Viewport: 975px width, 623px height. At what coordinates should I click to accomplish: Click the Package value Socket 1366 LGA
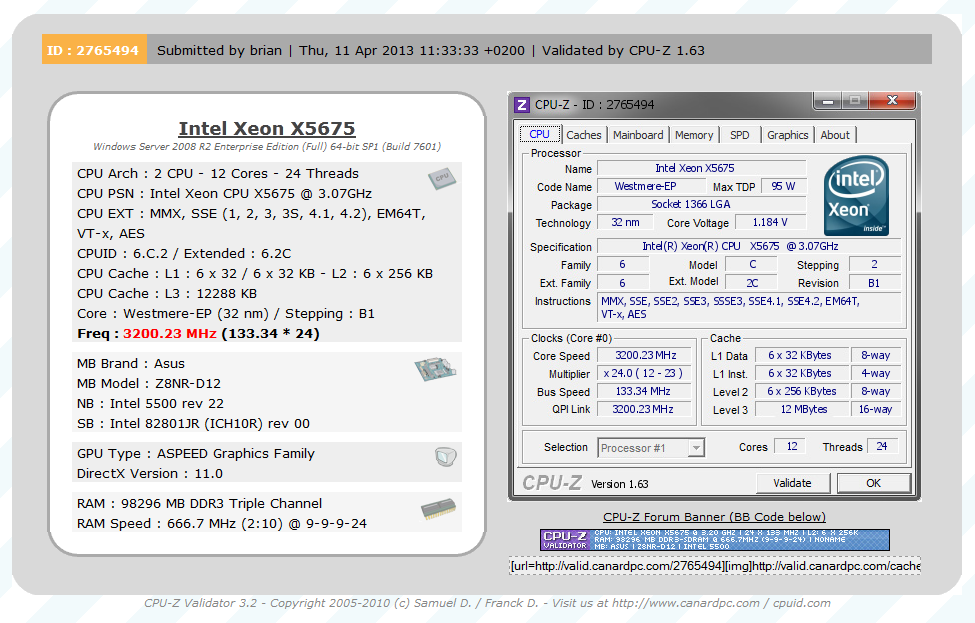point(701,204)
